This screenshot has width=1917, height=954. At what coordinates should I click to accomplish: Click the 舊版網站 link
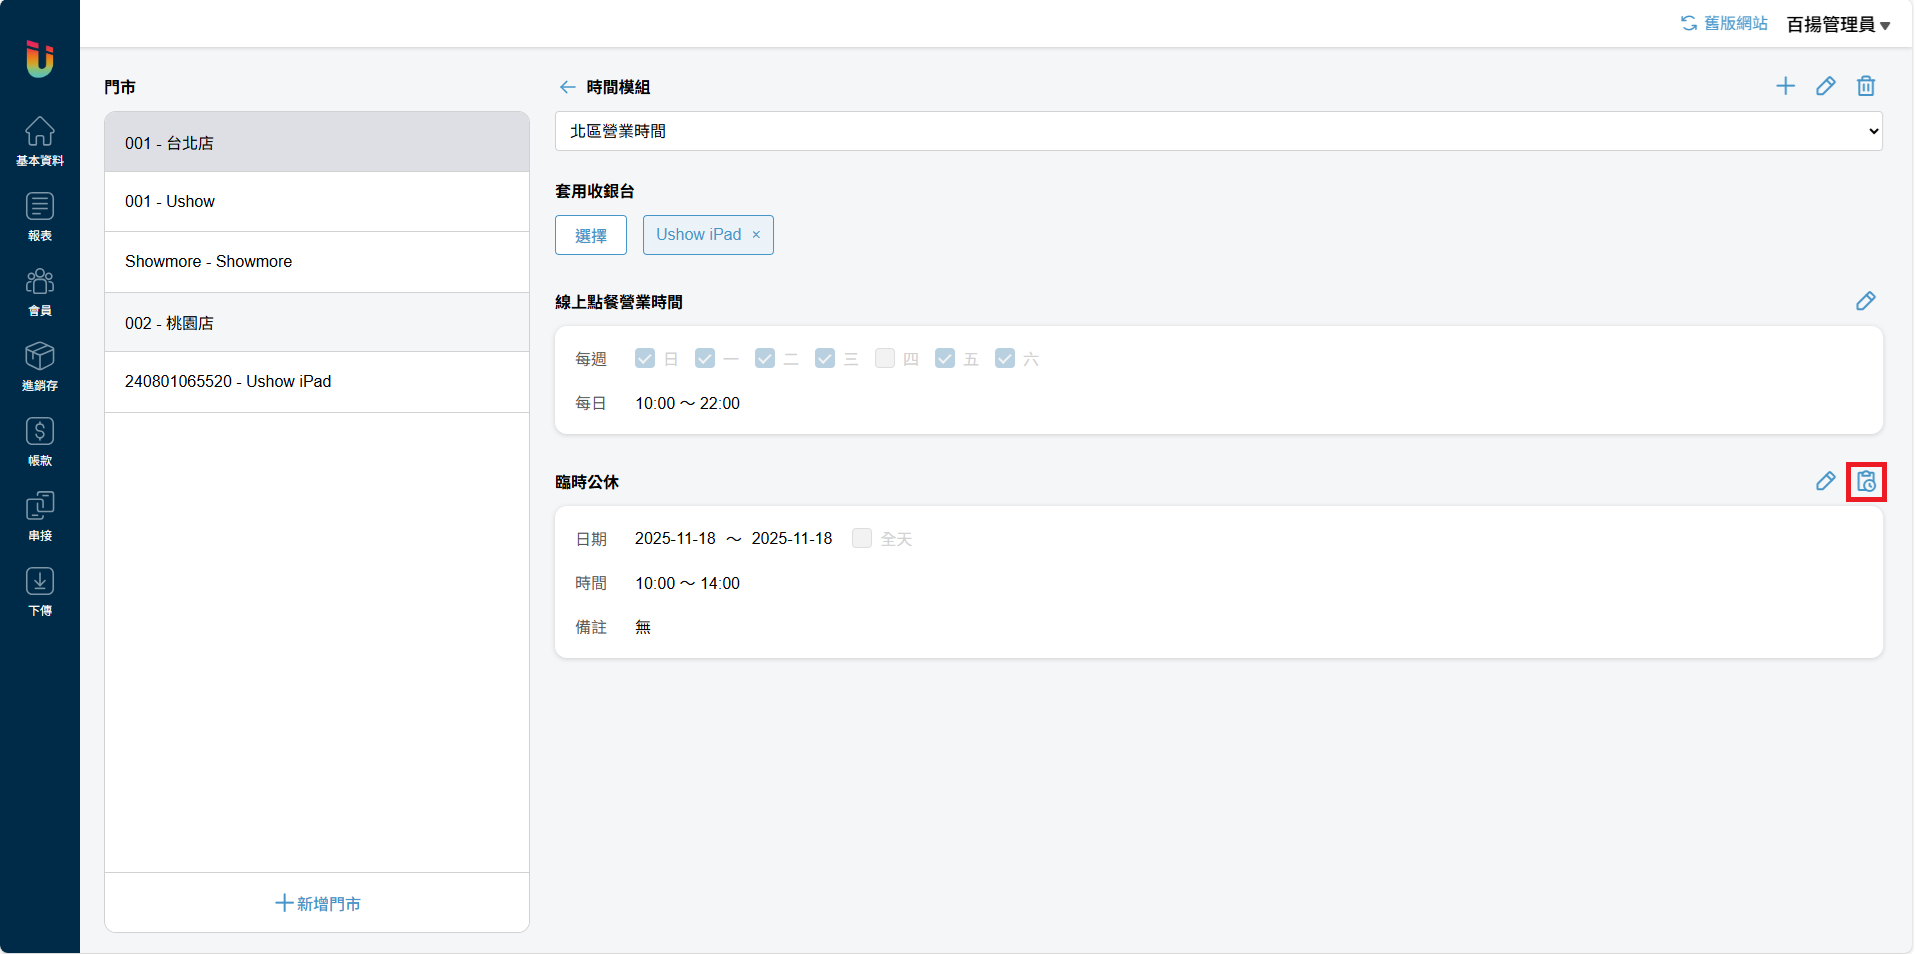pyautogui.click(x=1724, y=23)
